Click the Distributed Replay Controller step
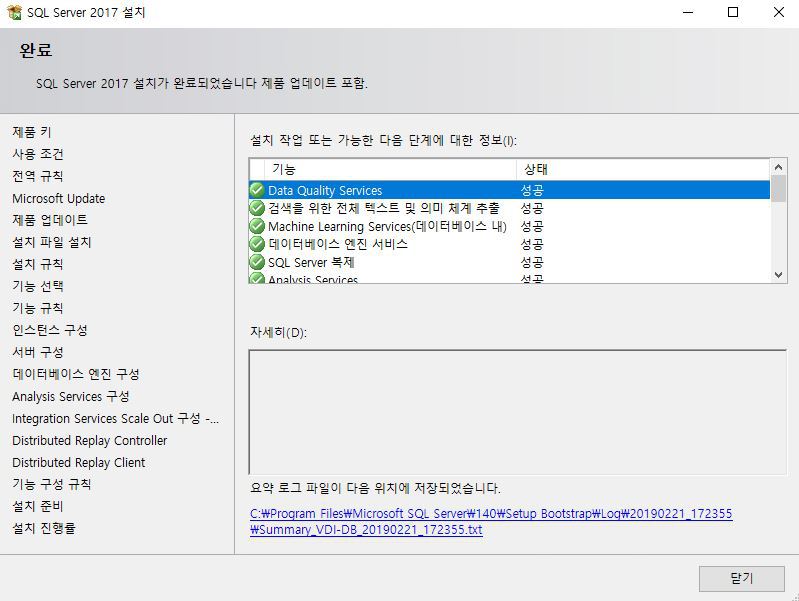The height and width of the screenshot is (601, 799). pos(90,440)
